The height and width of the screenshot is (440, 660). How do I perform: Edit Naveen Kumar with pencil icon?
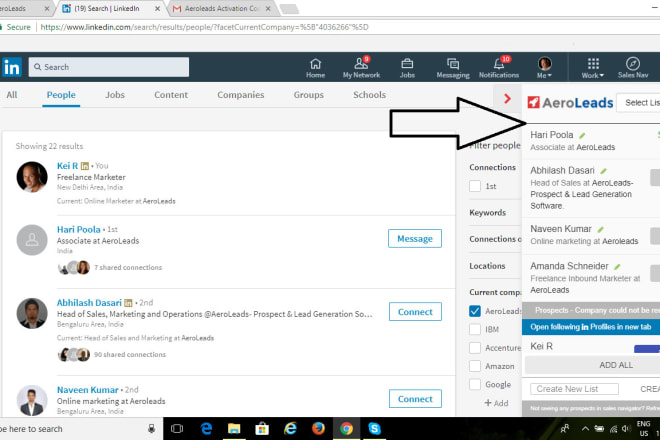(601, 229)
